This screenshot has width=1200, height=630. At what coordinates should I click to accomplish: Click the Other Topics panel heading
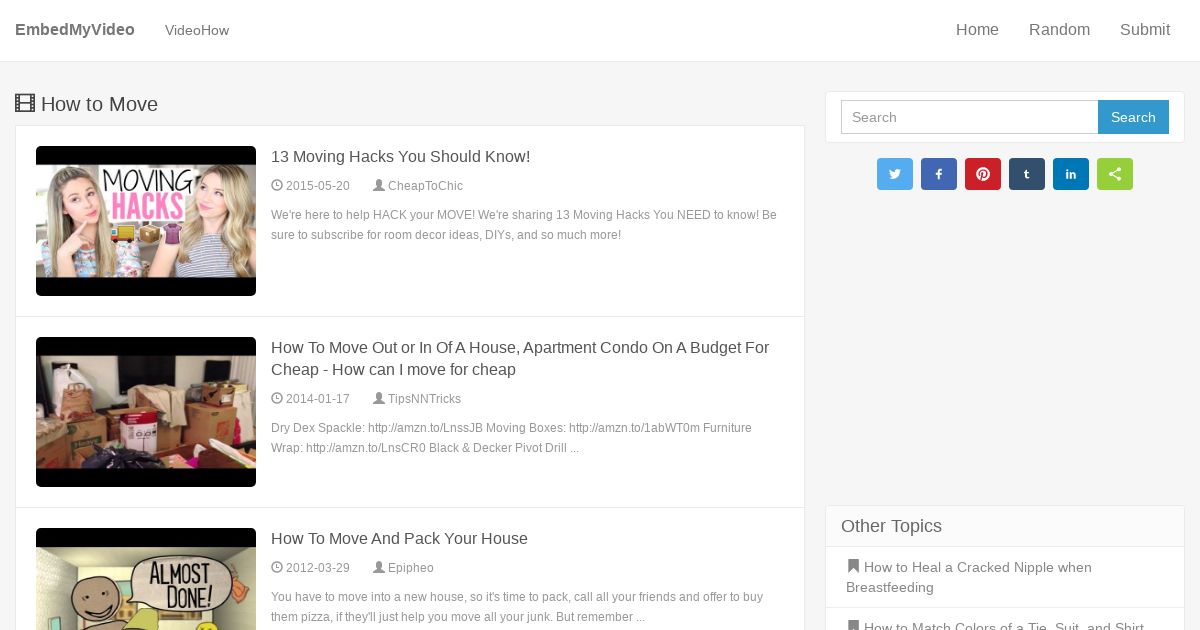click(891, 526)
